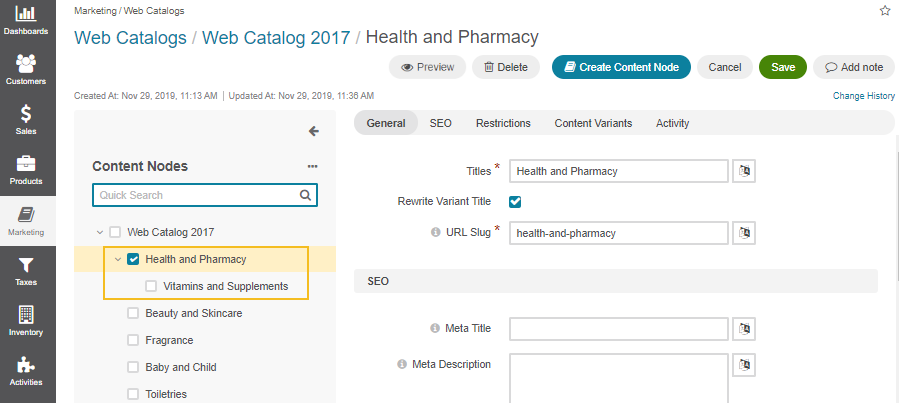Switch to the Restrictions tab
This screenshot has height=403, width=899.
[x=503, y=123]
